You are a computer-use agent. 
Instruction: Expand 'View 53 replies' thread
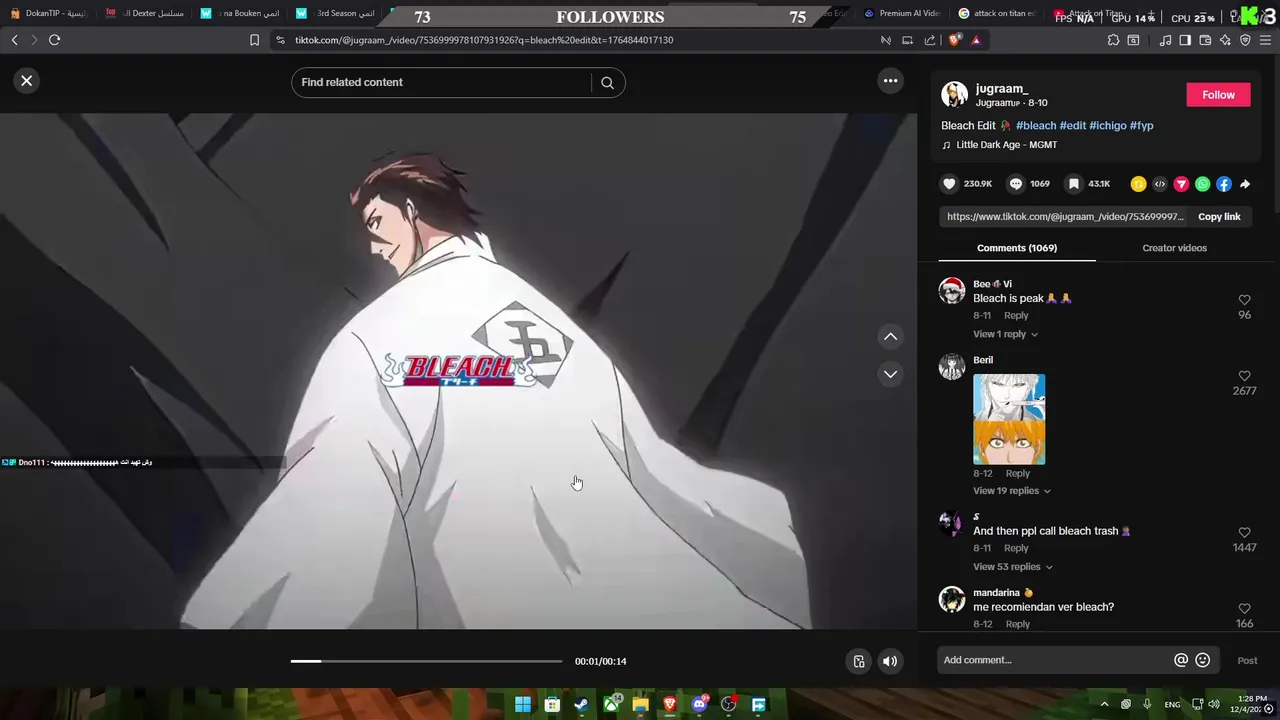[1012, 567]
